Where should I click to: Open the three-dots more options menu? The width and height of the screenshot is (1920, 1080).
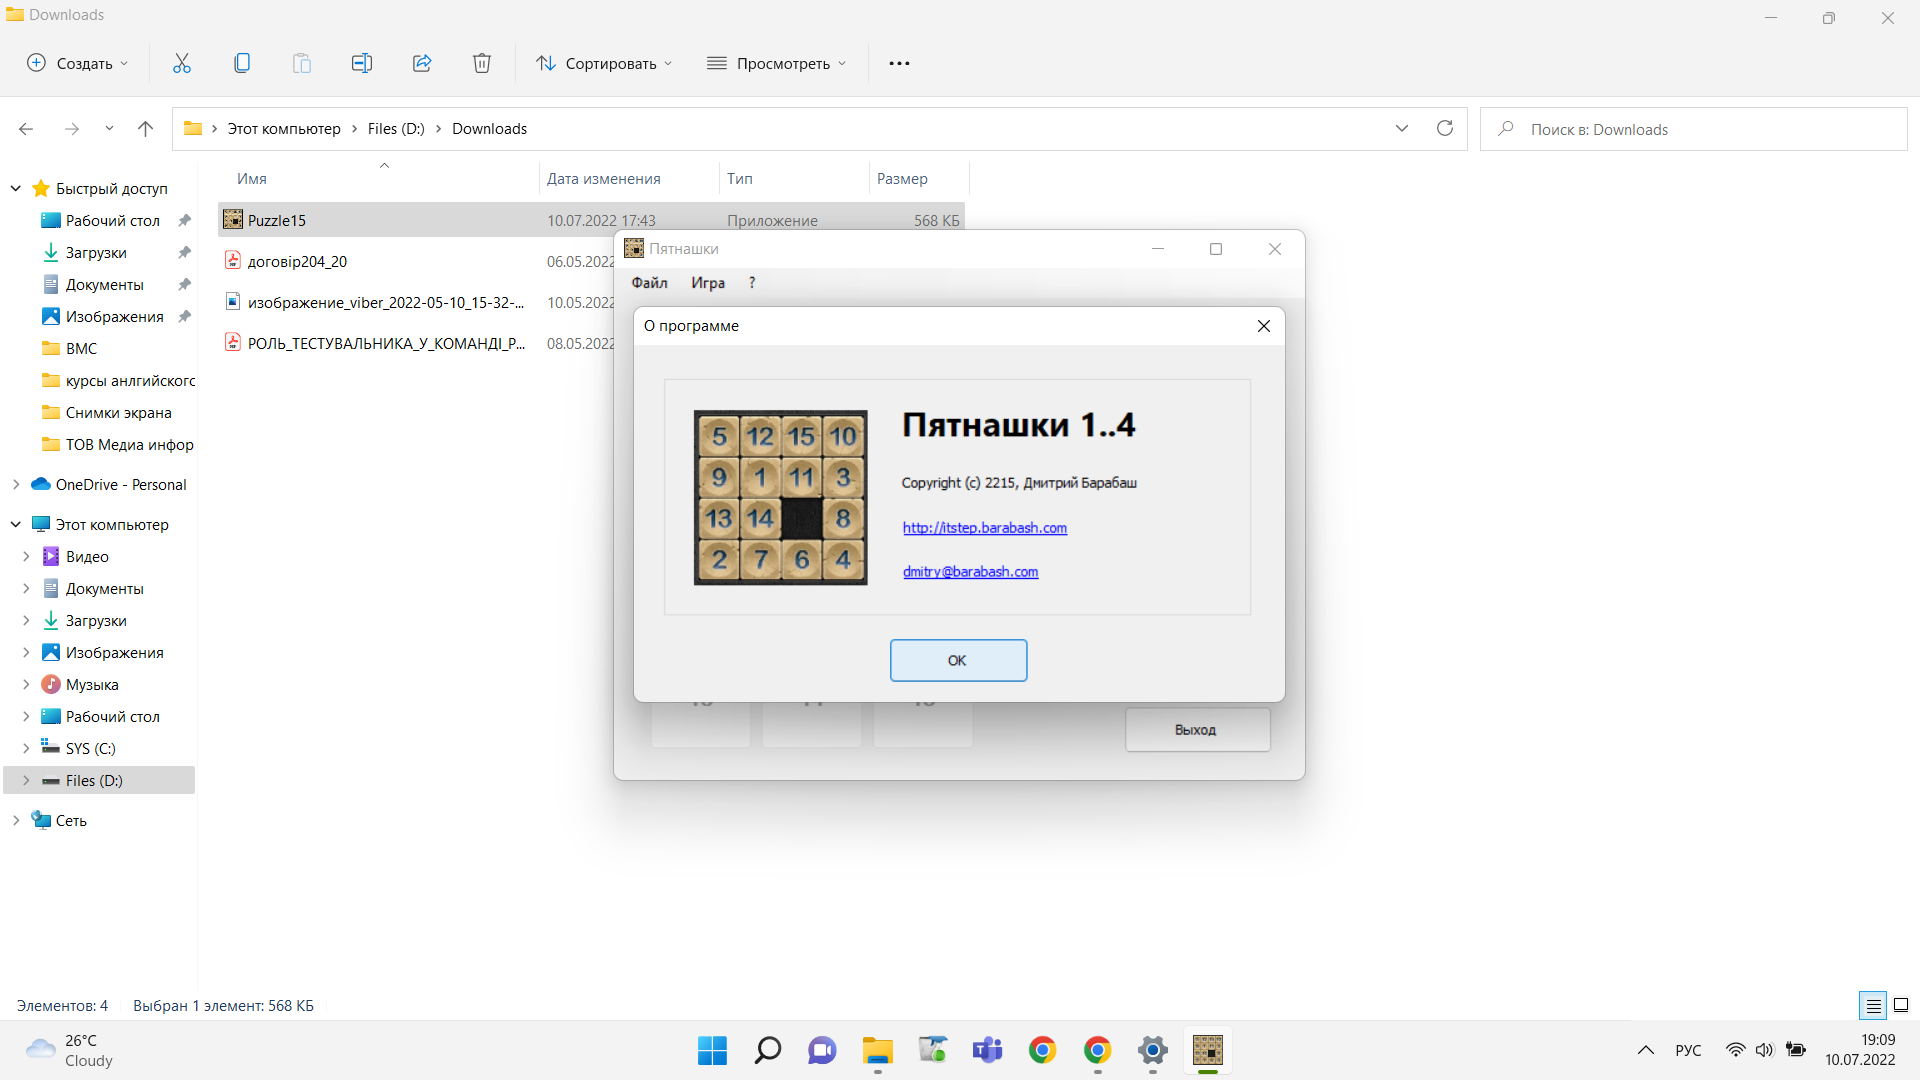[899, 63]
